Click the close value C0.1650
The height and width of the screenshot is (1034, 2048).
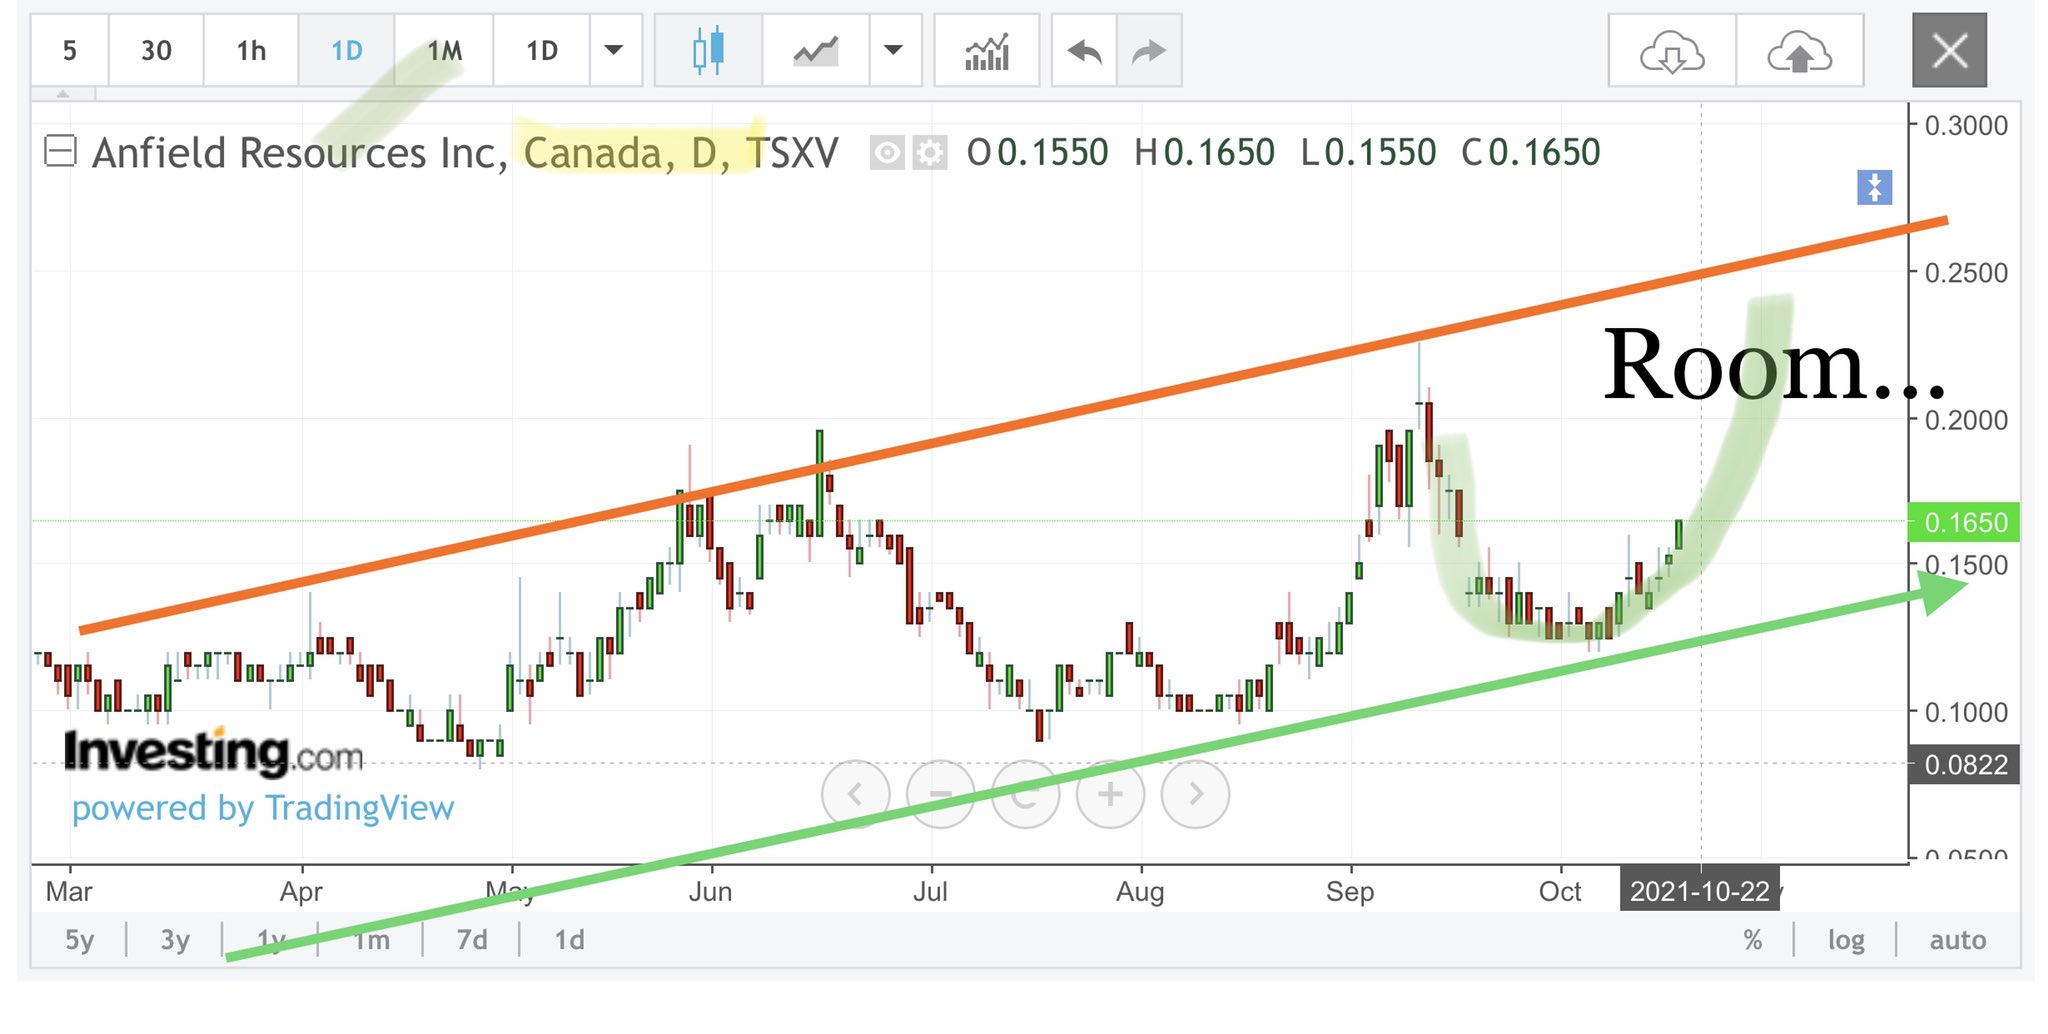1531,153
